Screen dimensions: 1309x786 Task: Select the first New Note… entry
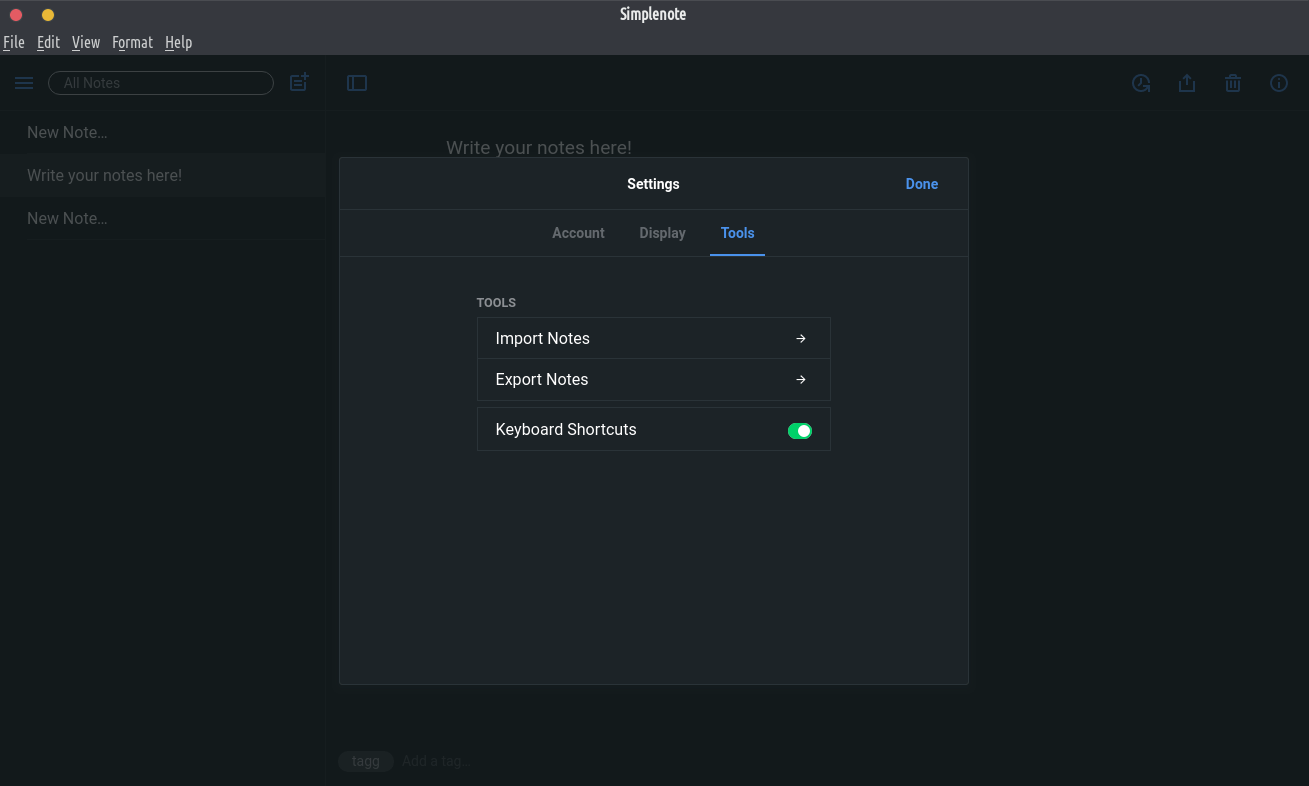162,132
